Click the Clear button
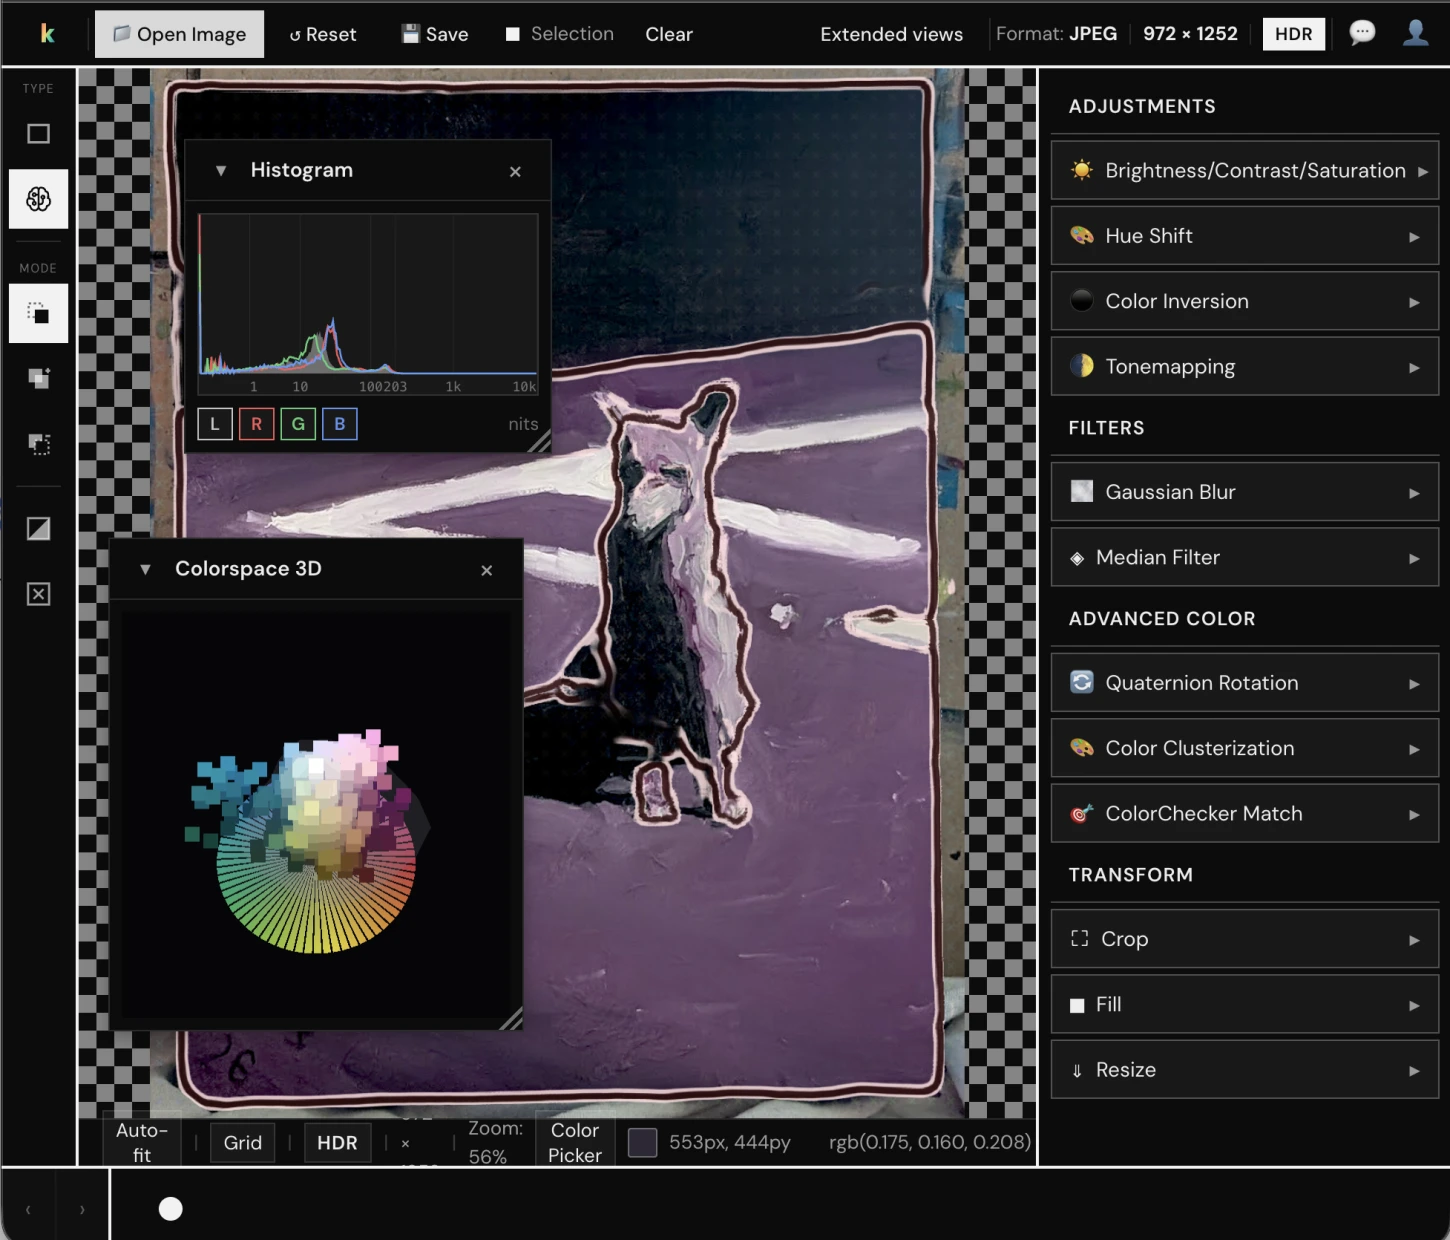Viewport: 1450px width, 1240px height. coord(669,34)
